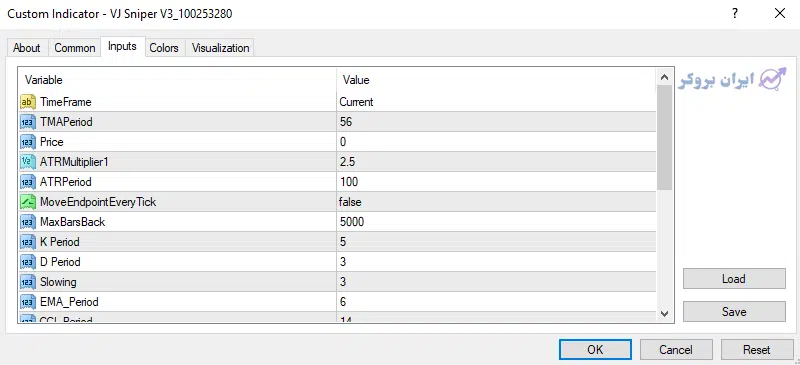
Task: Click the EMA_Period variable name
Action: (x=69, y=302)
